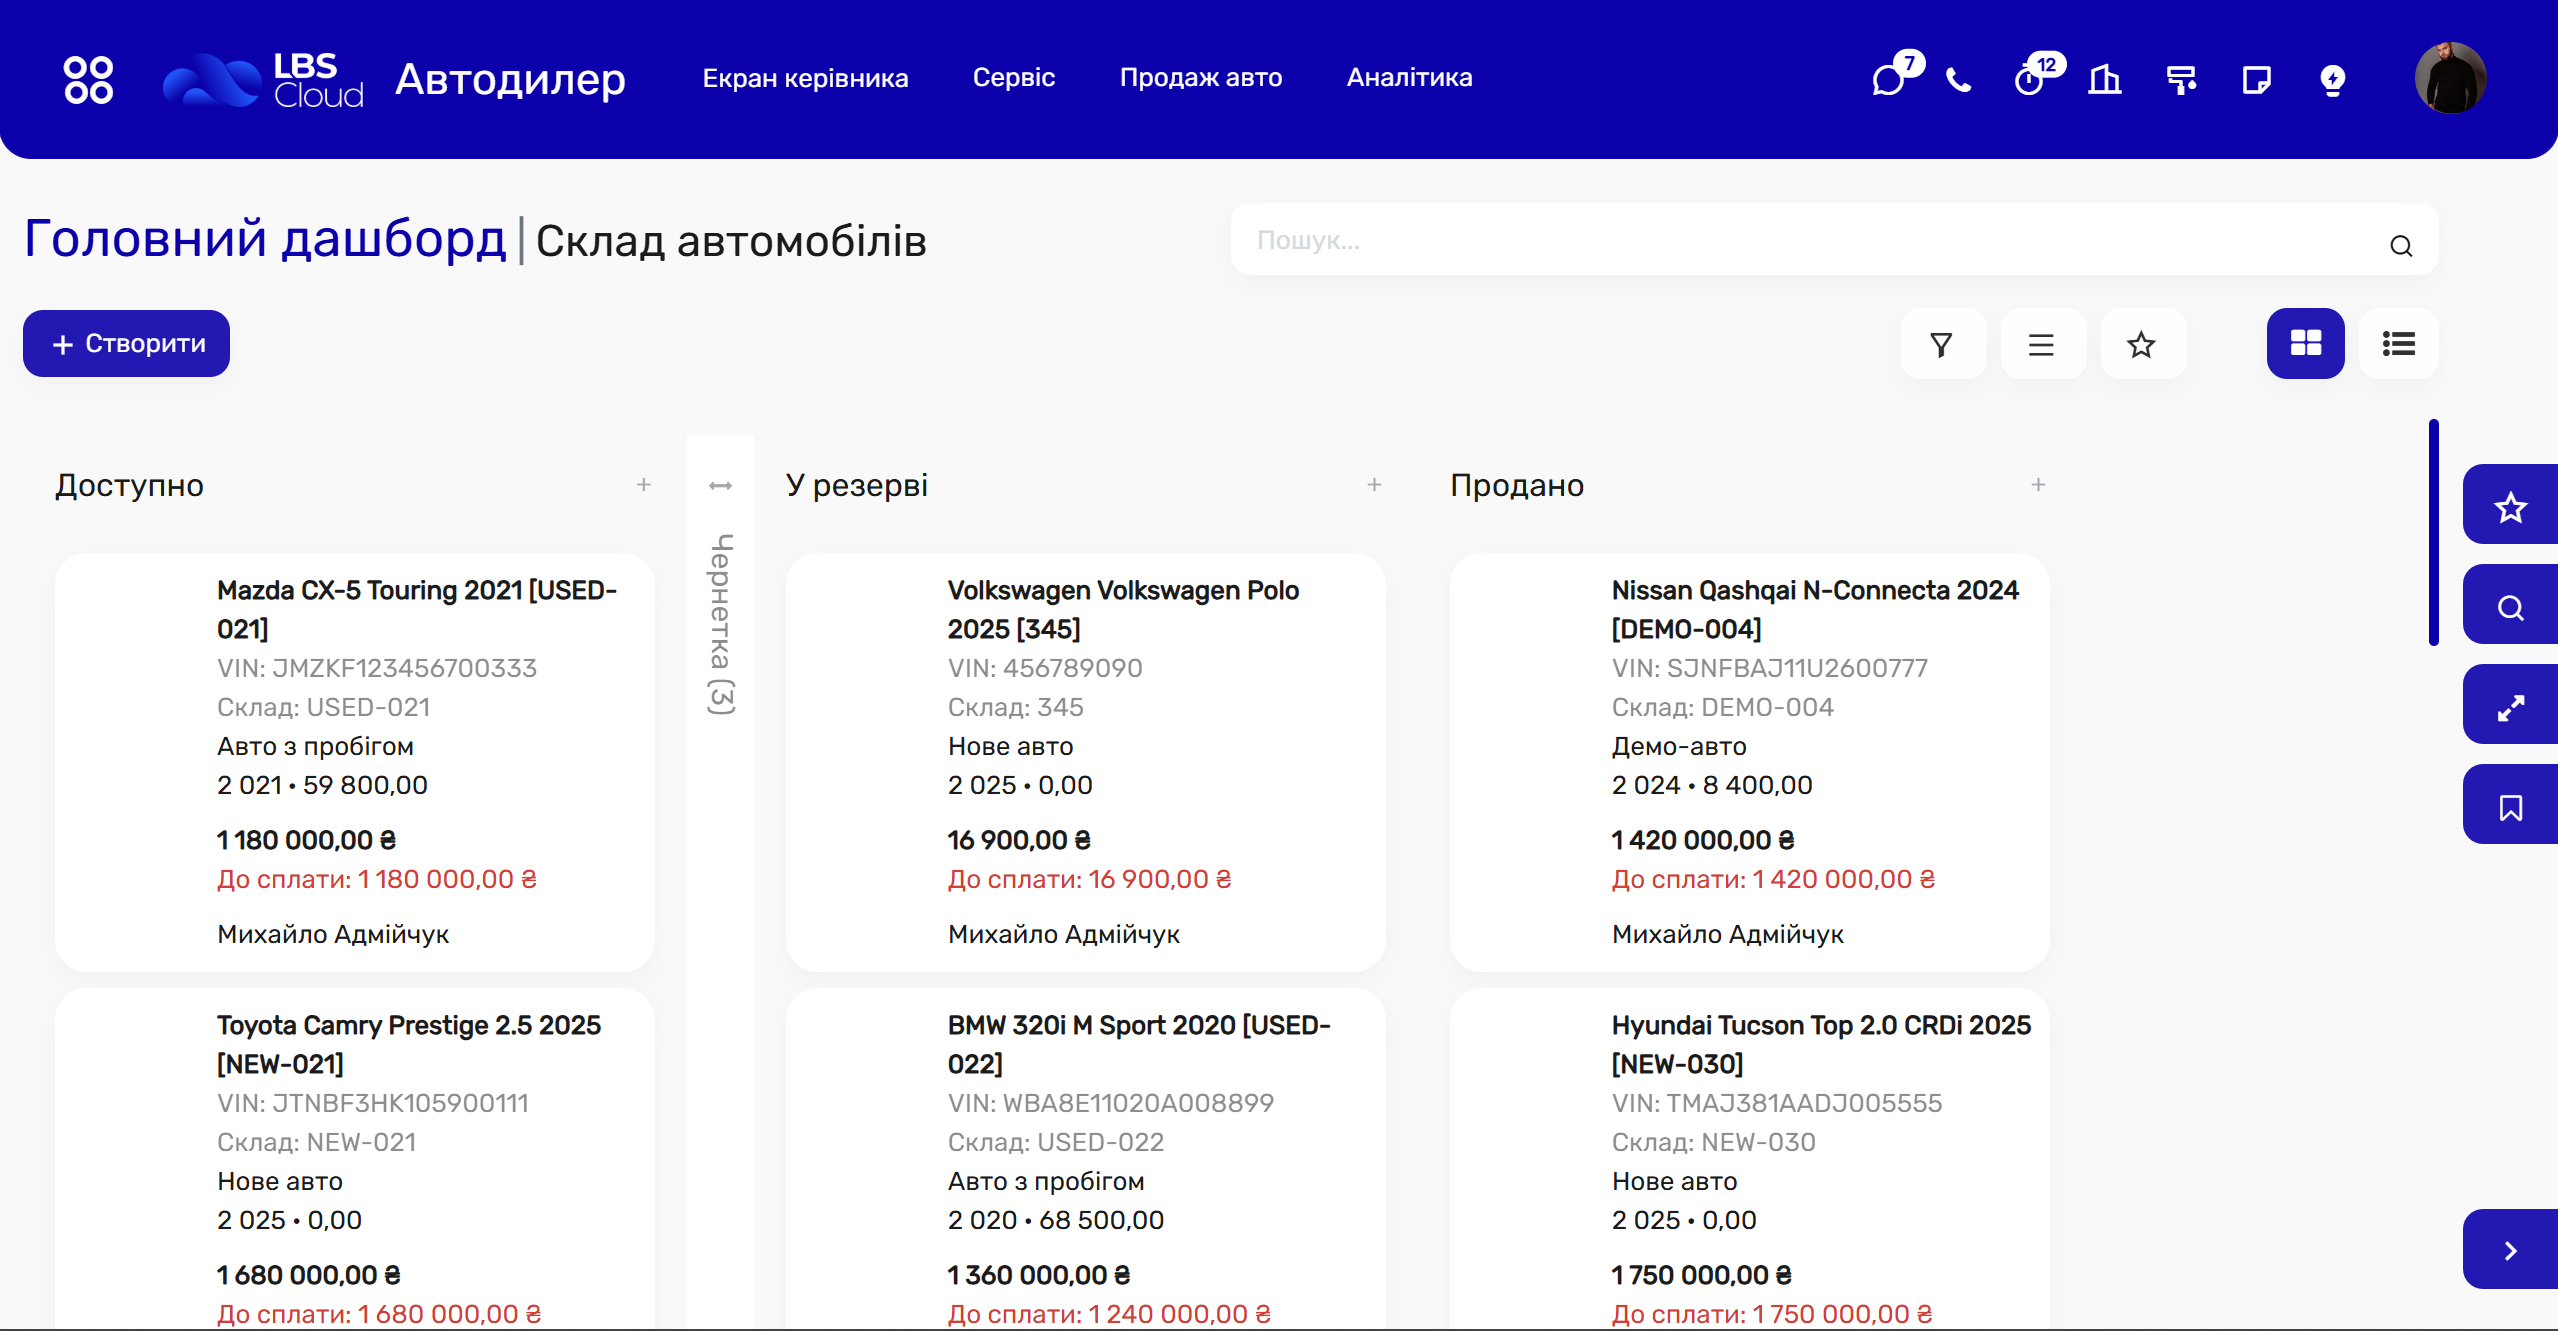Open the Nissan Qashqai N-Connecta 2024 card
Image resolution: width=2558 pixels, height=1331 pixels.
(x=1750, y=762)
